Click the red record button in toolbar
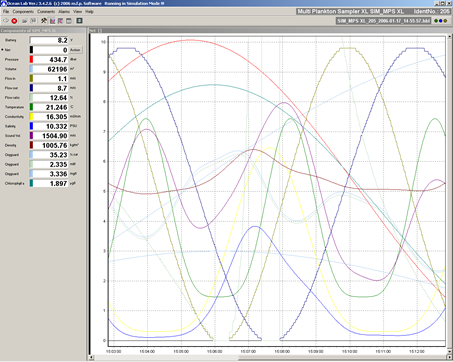Viewport: 453px width, 362px height. click(14, 21)
